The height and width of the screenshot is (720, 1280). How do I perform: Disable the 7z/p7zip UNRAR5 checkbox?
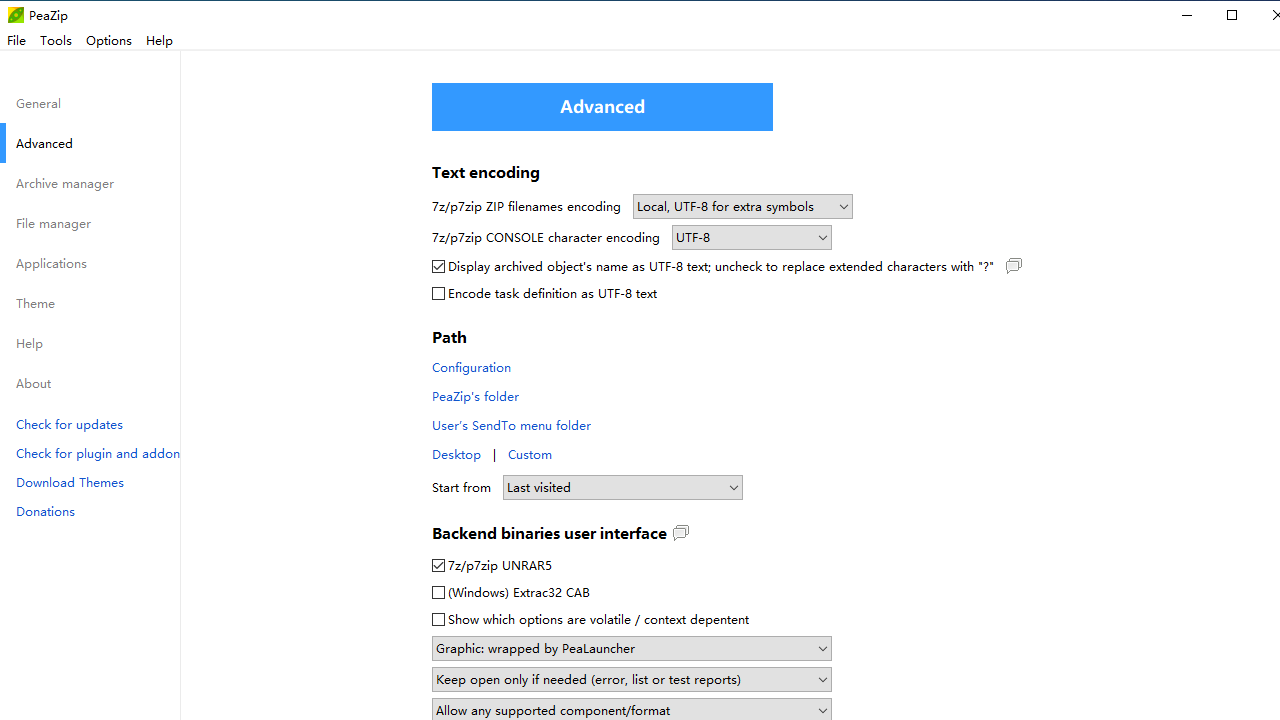click(x=439, y=566)
